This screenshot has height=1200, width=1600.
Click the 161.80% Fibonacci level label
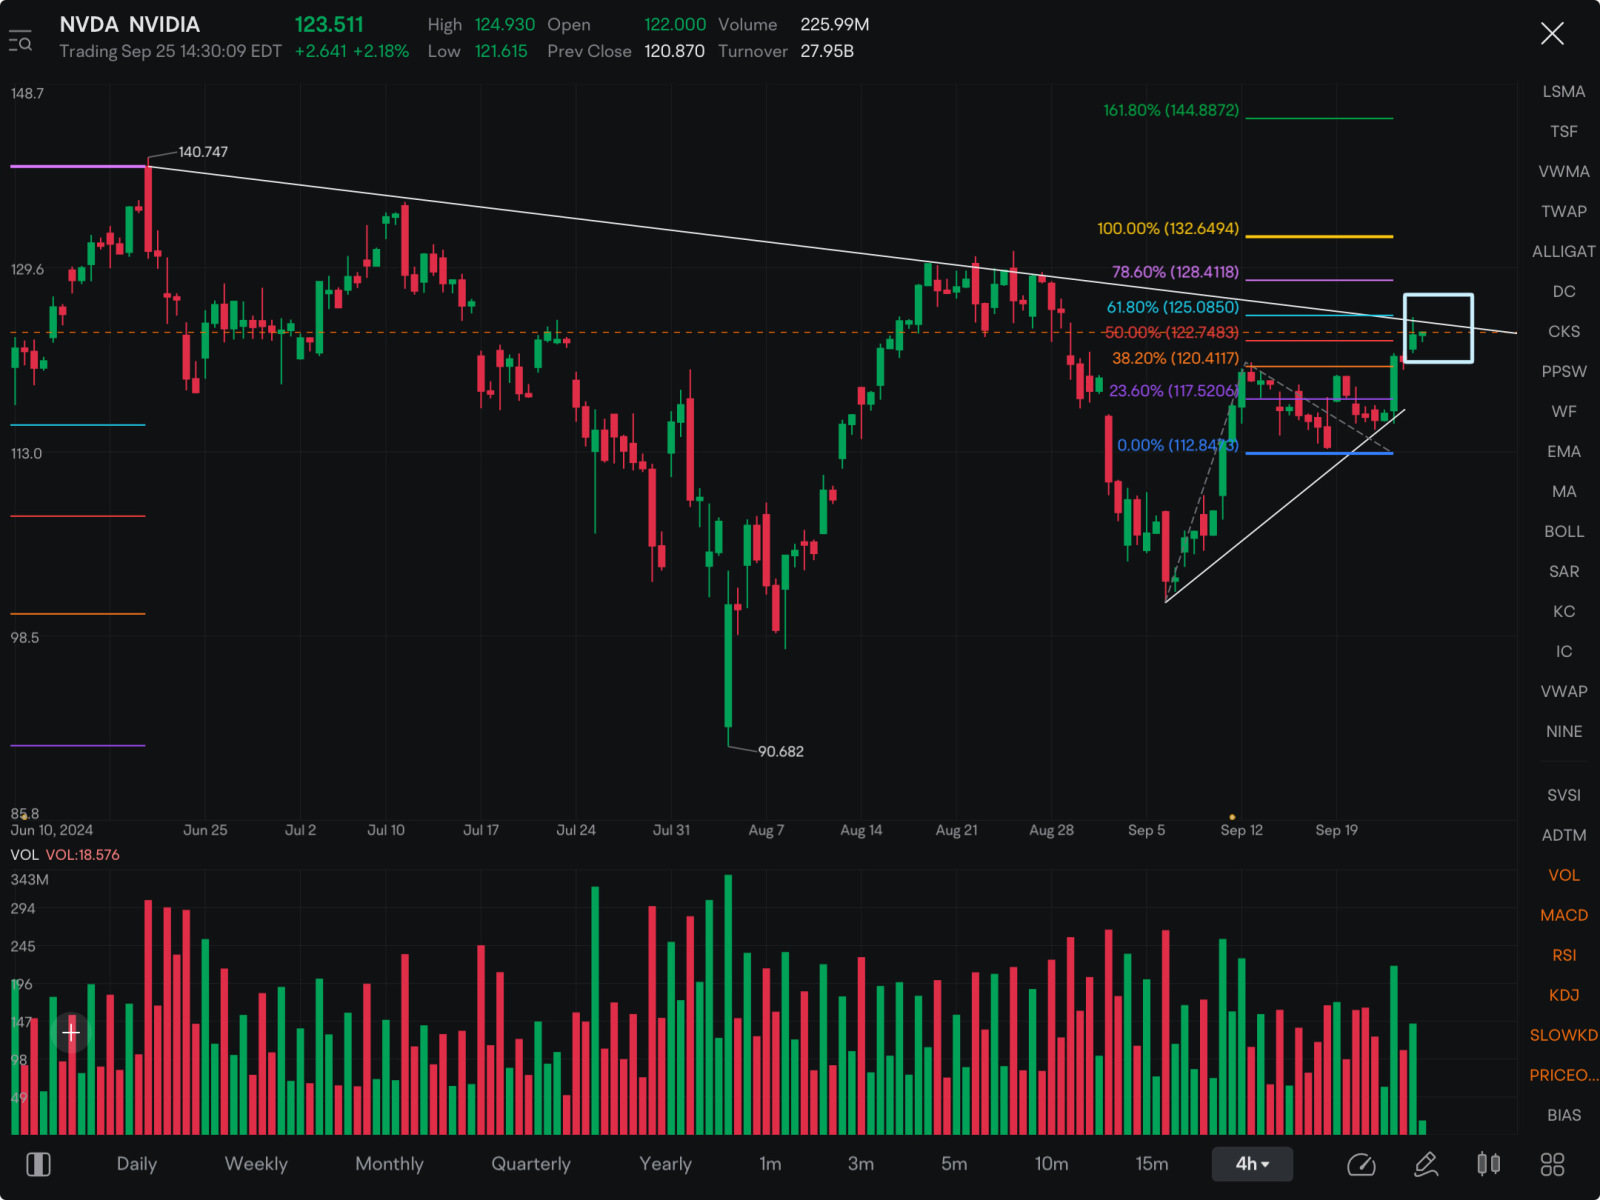(x=1171, y=111)
